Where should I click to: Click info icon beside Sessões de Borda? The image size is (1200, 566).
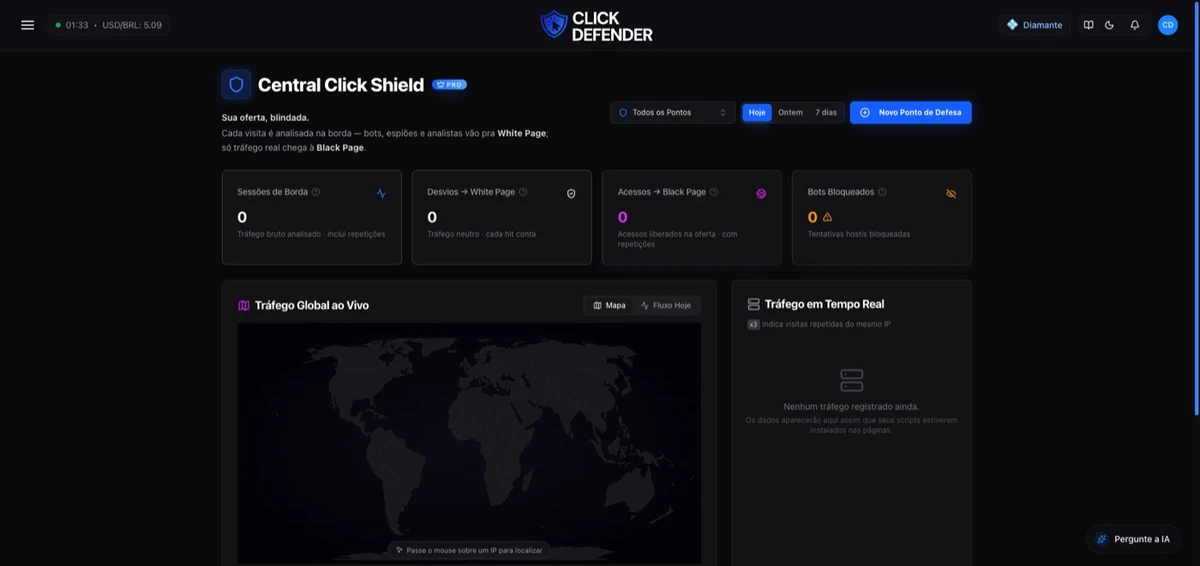click(x=316, y=192)
